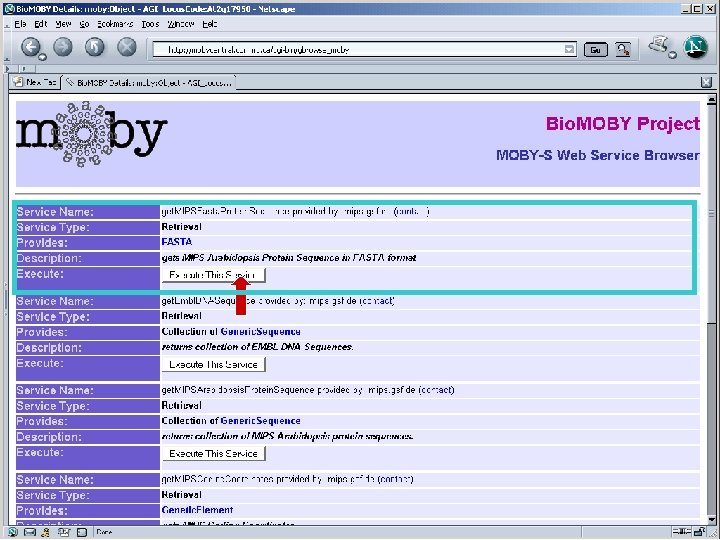This screenshot has width=720, height=540.
Task: Print the page using the printer icon
Action: click(658, 45)
